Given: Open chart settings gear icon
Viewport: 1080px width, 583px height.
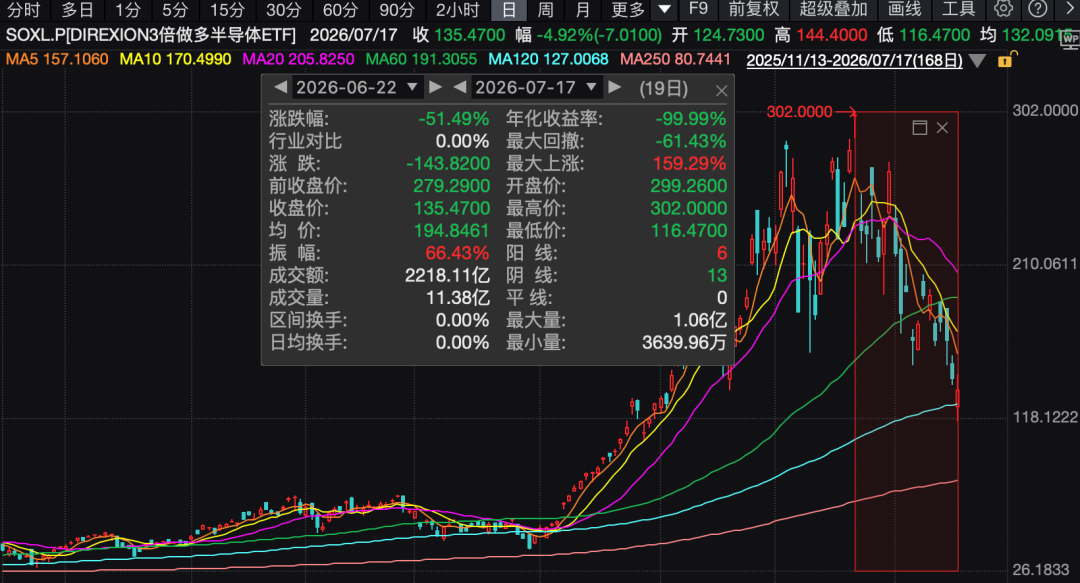Looking at the screenshot, I should tap(1004, 9).
